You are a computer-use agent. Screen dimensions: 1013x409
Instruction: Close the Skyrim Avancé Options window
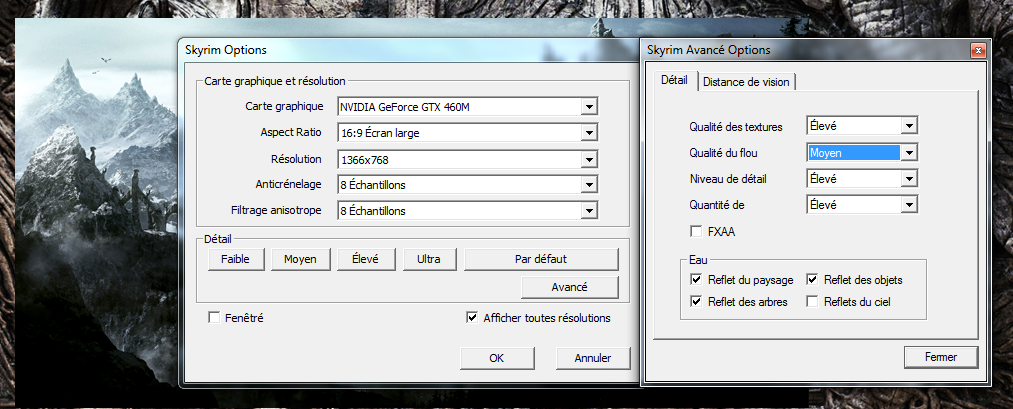tap(976, 50)
